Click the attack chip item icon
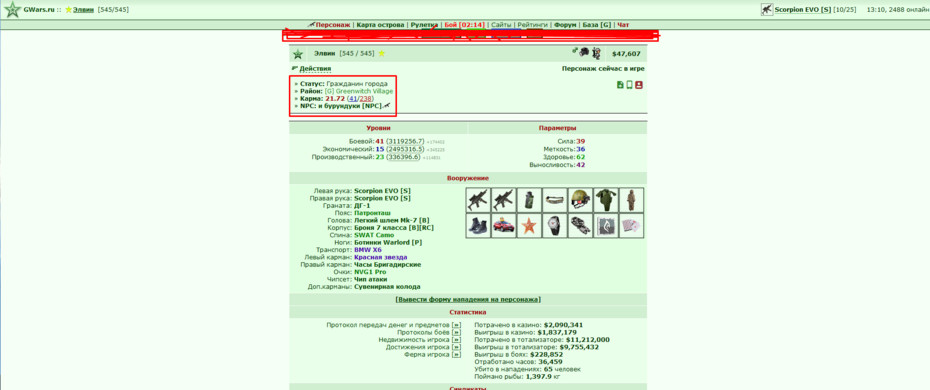Screen dimensions: 930x390 click(606, 226)
